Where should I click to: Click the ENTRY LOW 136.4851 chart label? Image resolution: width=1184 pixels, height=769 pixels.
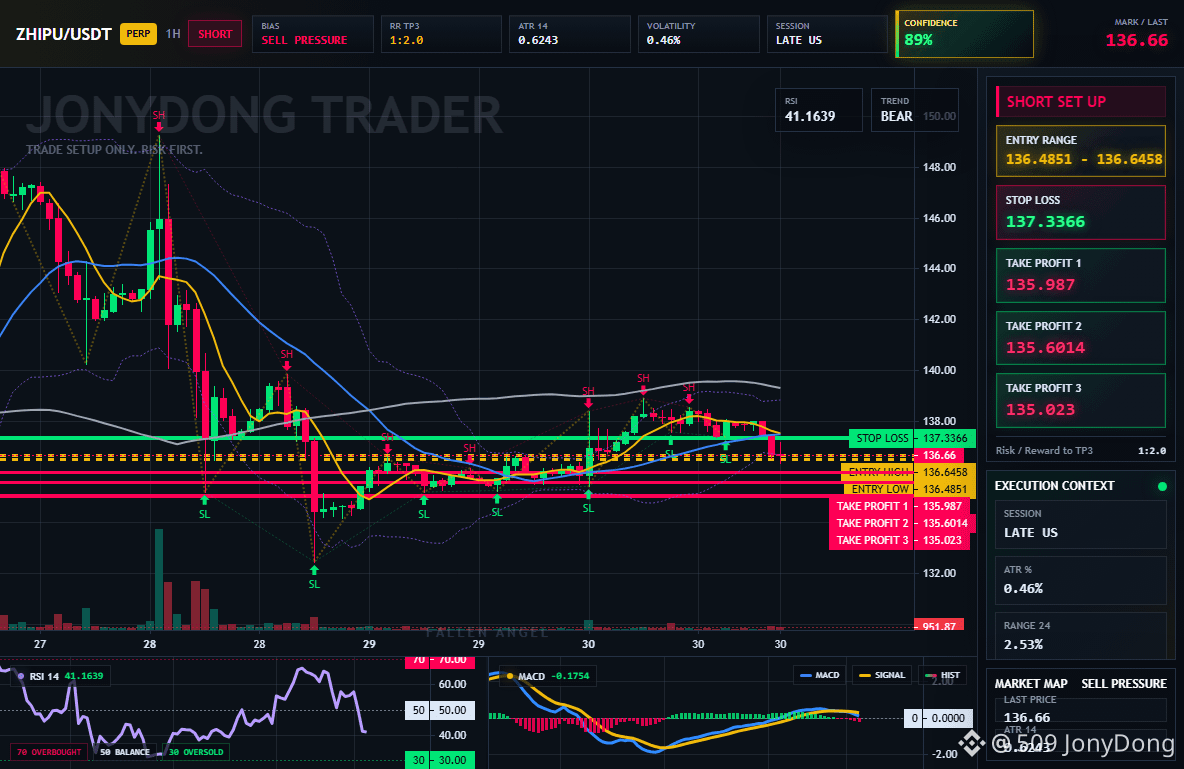pyautogui.click(x=908, y=489)
